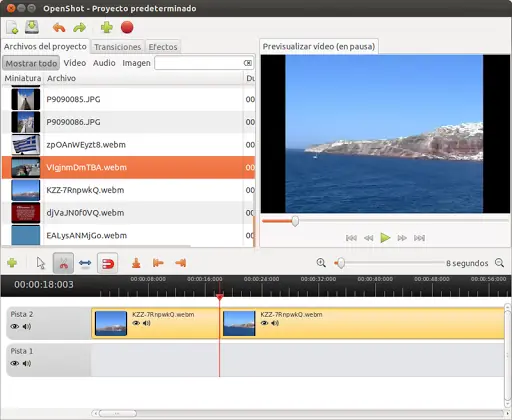The image size is (512, 420).
Task: Mute audio of Pista 2 track
Action: tap(27, 327)
